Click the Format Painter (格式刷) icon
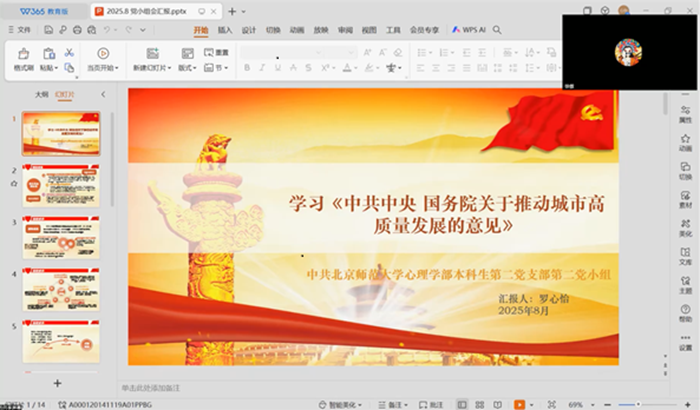700x410 pixels. click(x=22, y=54)
